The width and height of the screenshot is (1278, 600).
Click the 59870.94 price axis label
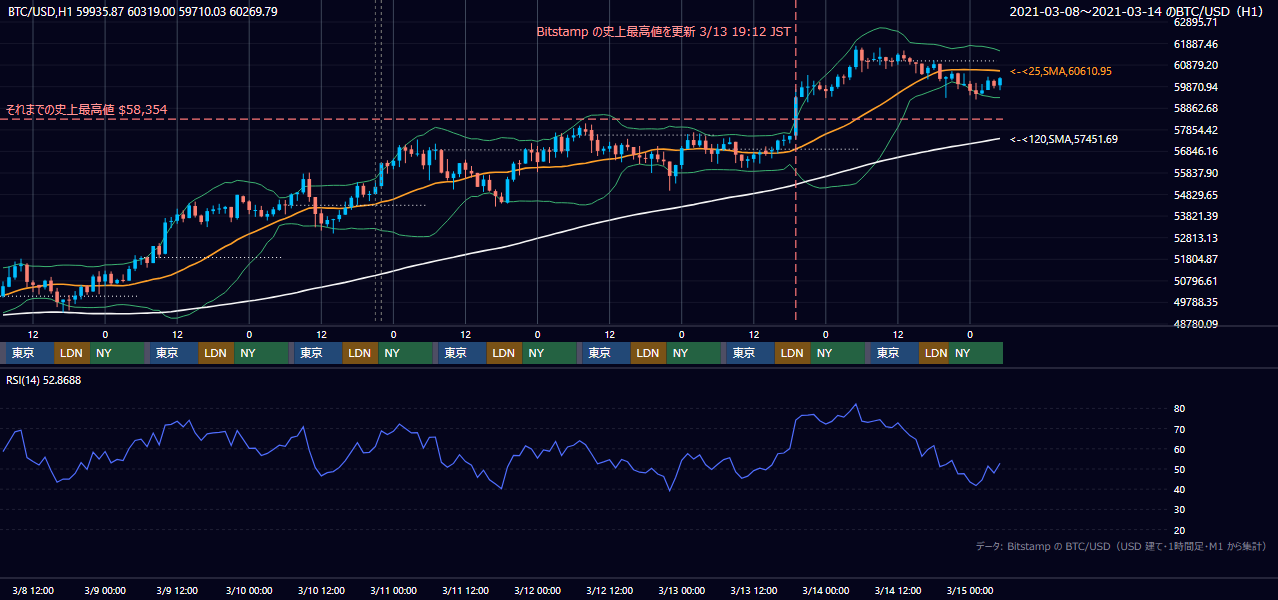[x=1195, y=87]
